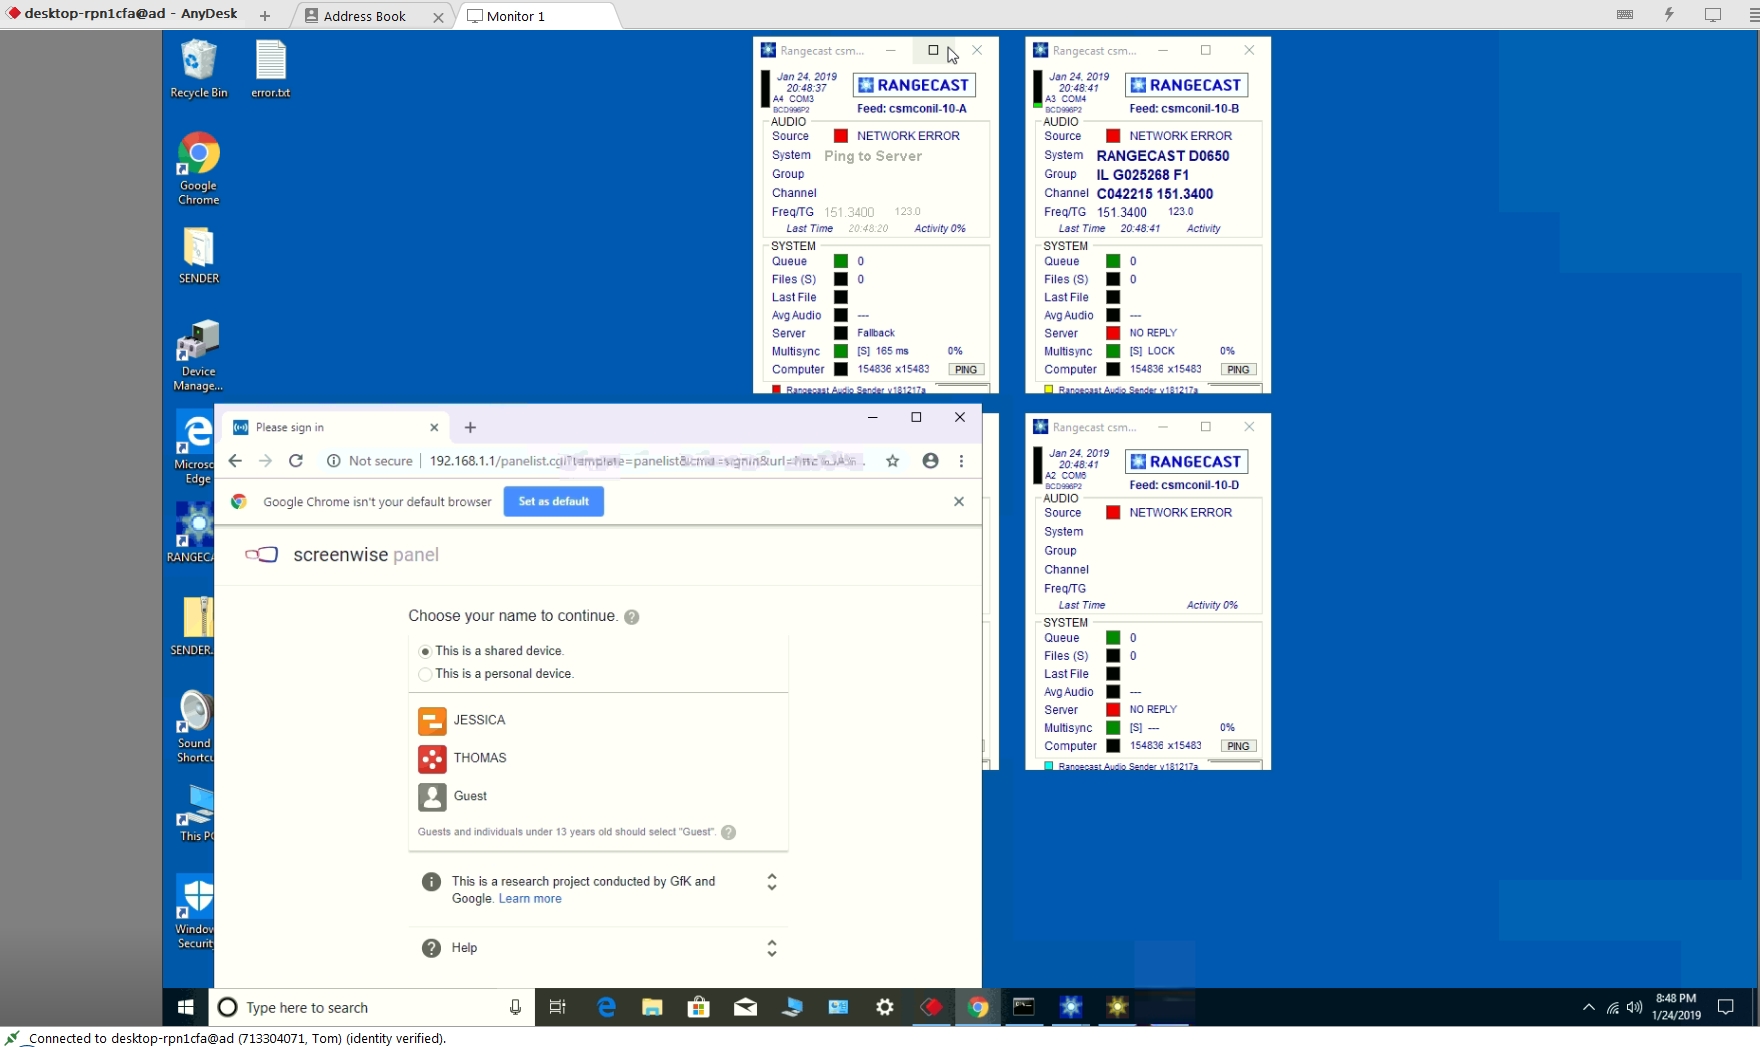
Task: Expand the Help section
Action: click(772, 948)
